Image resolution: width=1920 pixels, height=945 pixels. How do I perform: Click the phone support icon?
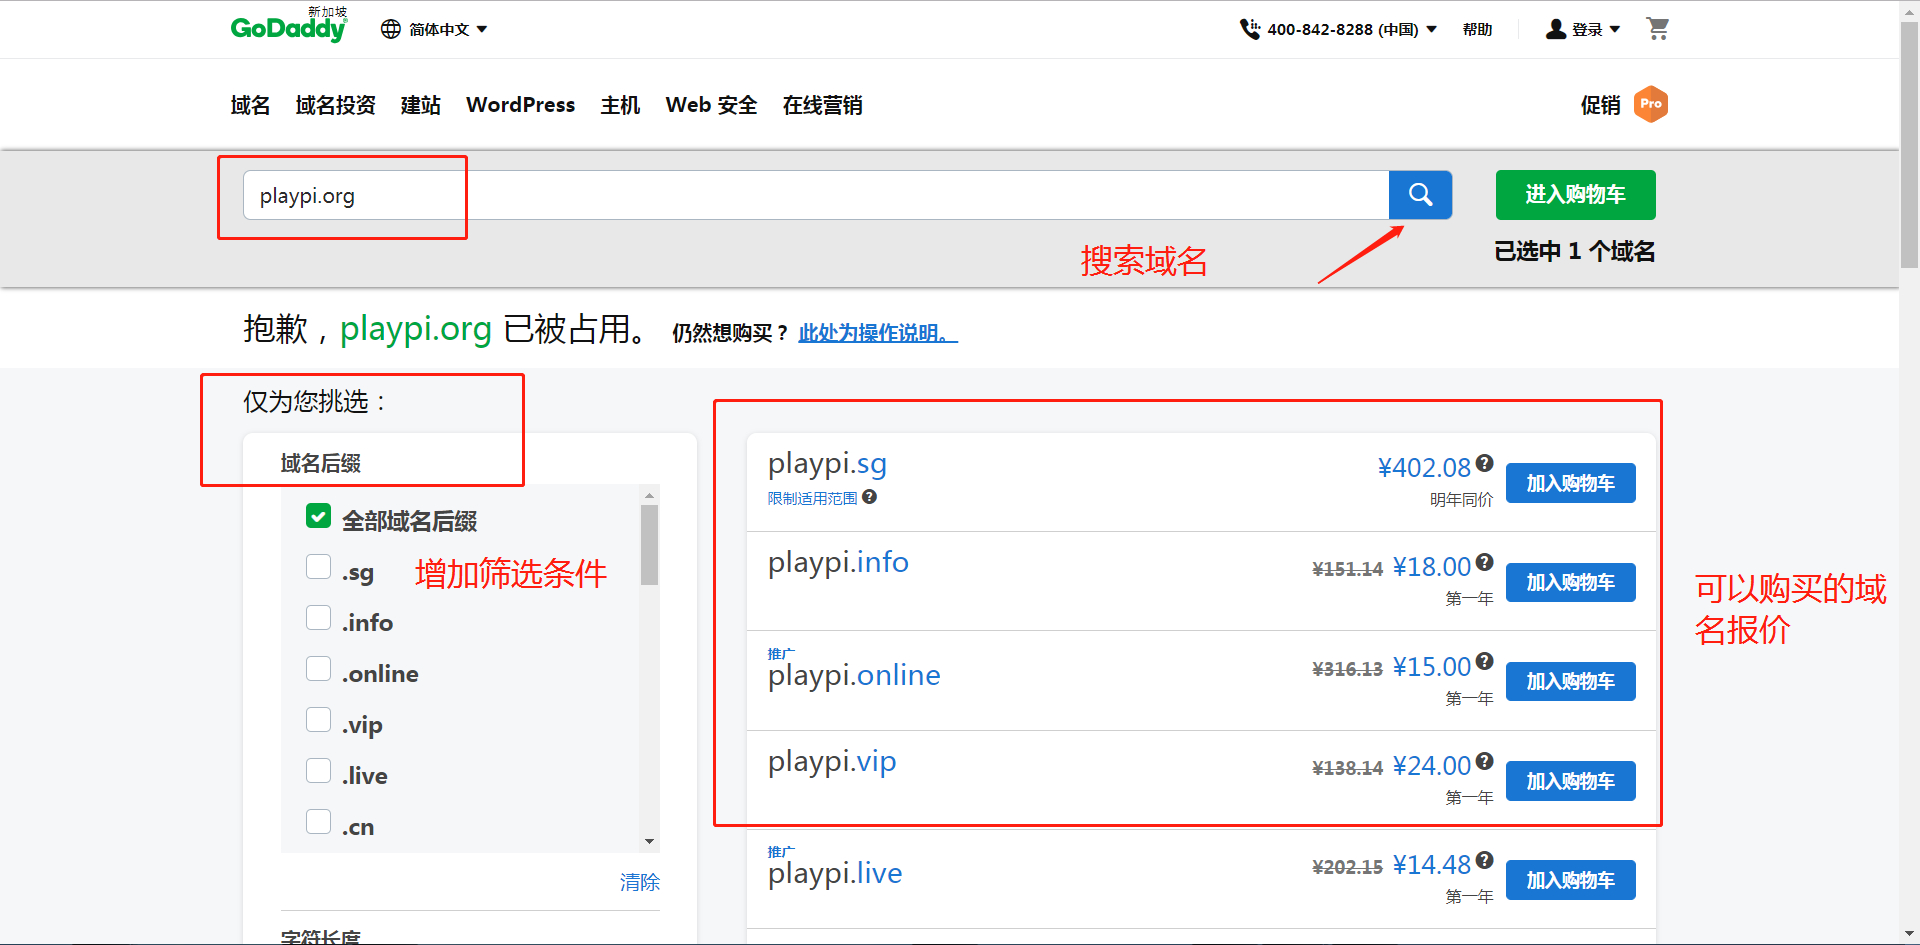[1250, 29]
